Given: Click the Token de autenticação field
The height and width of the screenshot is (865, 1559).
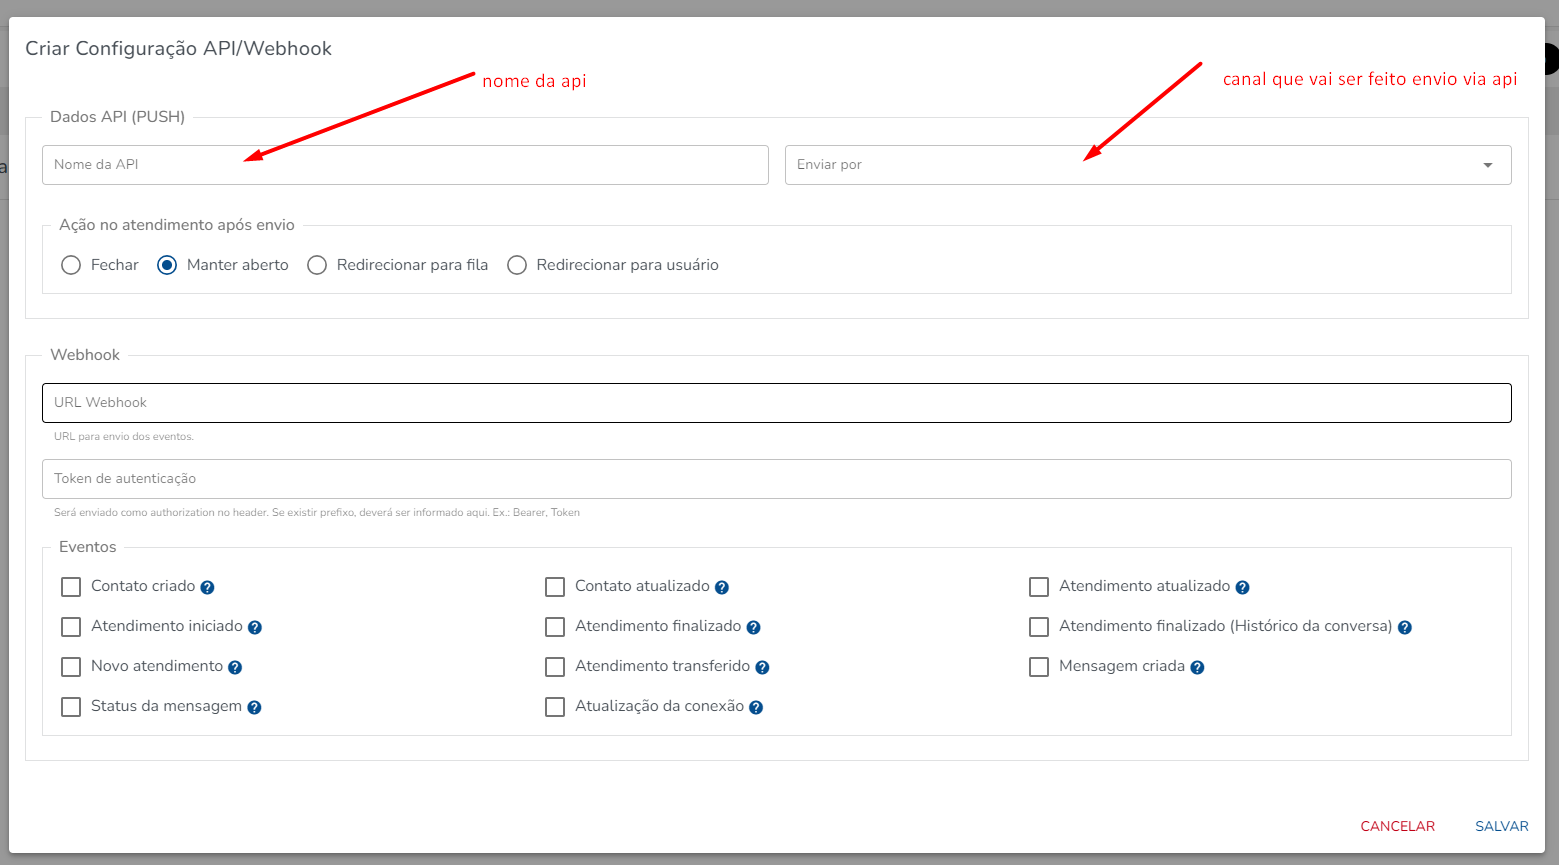Looking at the screenshot, I should (x=776, y=479).
